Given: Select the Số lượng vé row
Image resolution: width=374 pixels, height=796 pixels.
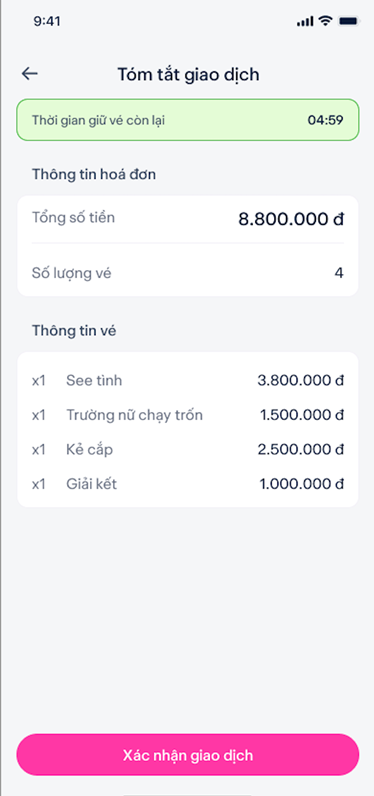Looking at the screenshot, I should [x=188, y=273].
